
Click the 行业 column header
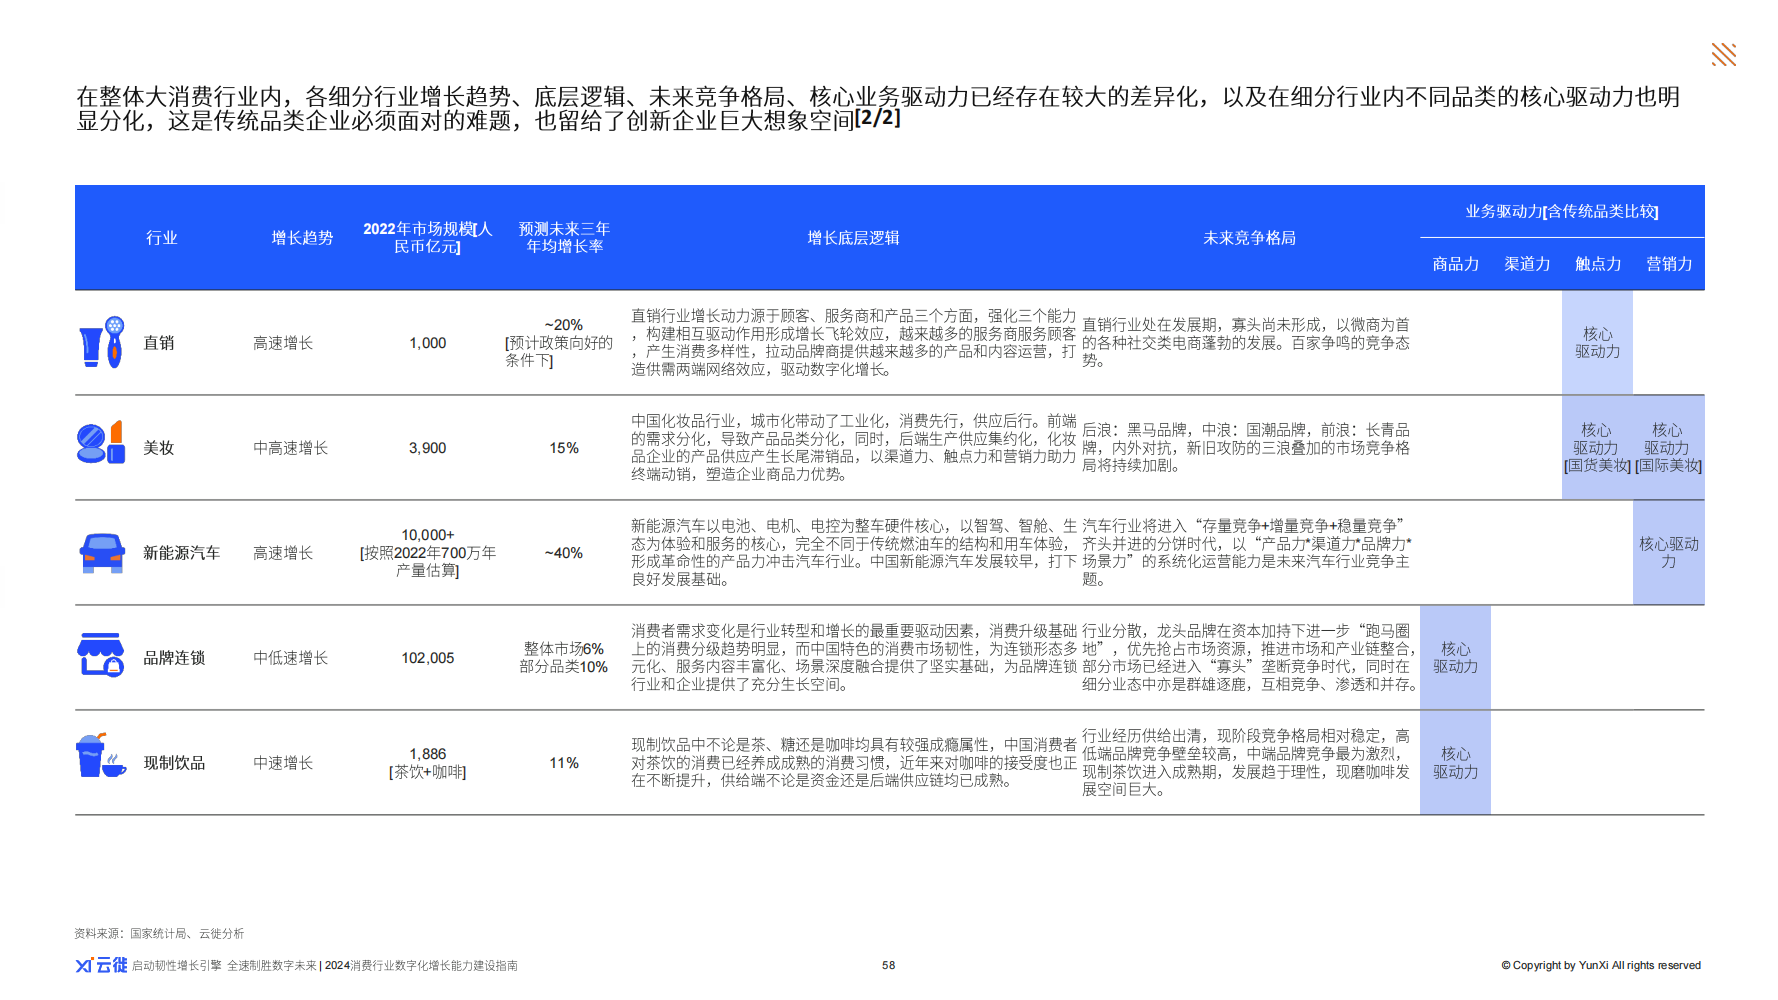(x=161, y=238)
